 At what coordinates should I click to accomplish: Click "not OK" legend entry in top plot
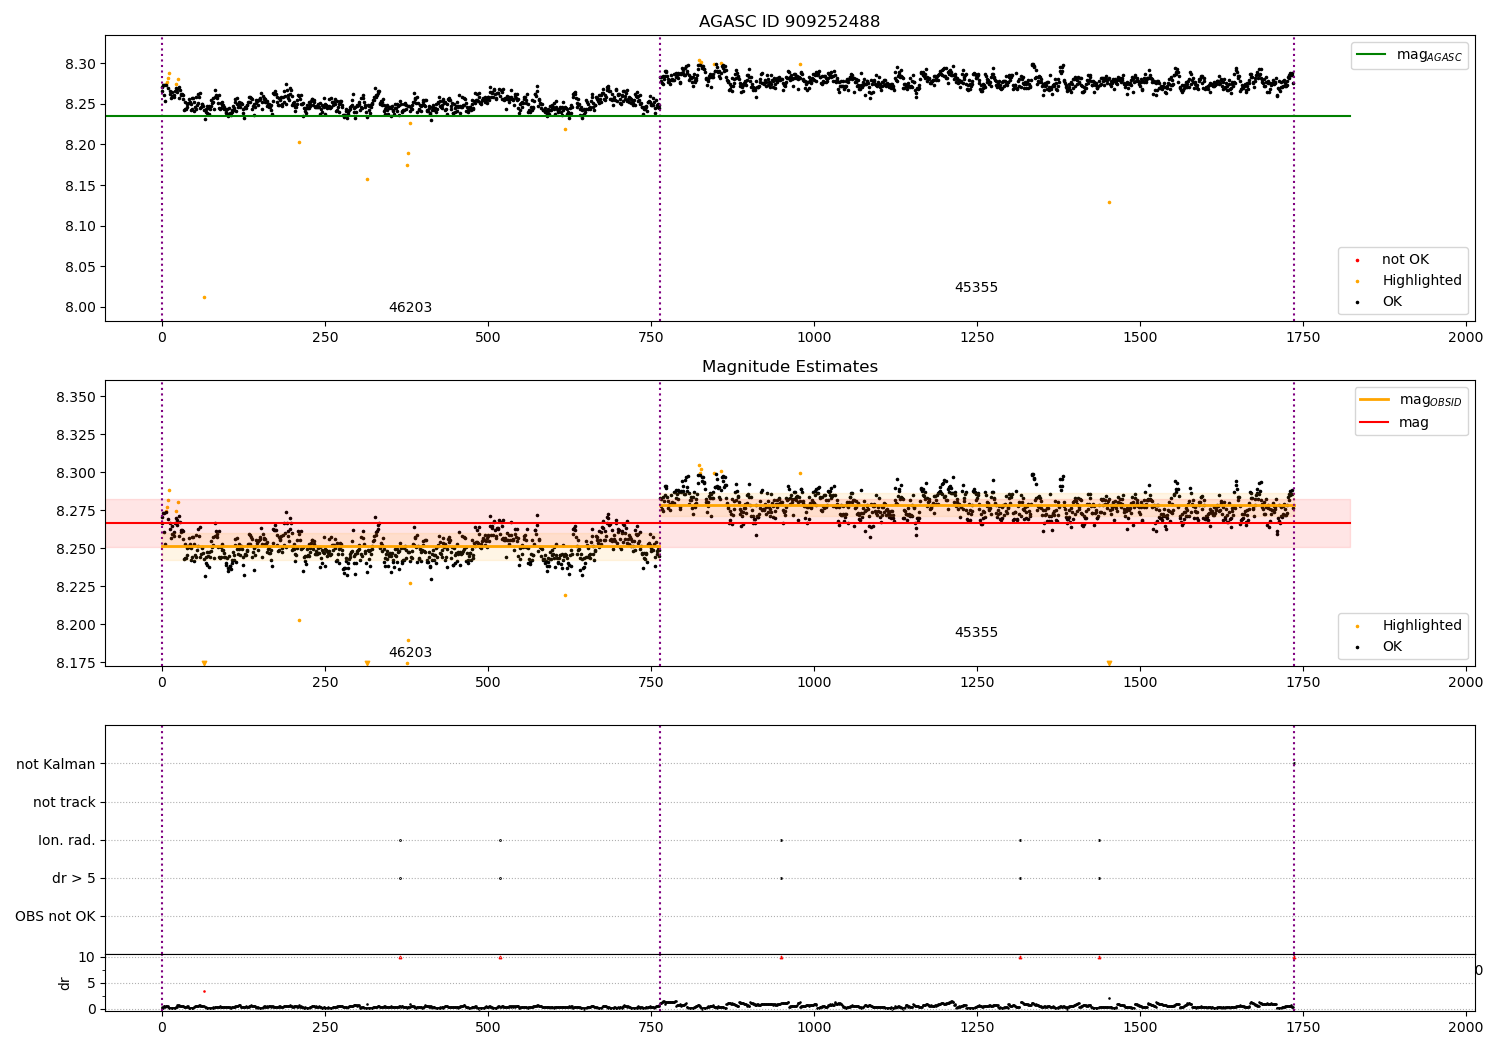tap(1405, 260)
